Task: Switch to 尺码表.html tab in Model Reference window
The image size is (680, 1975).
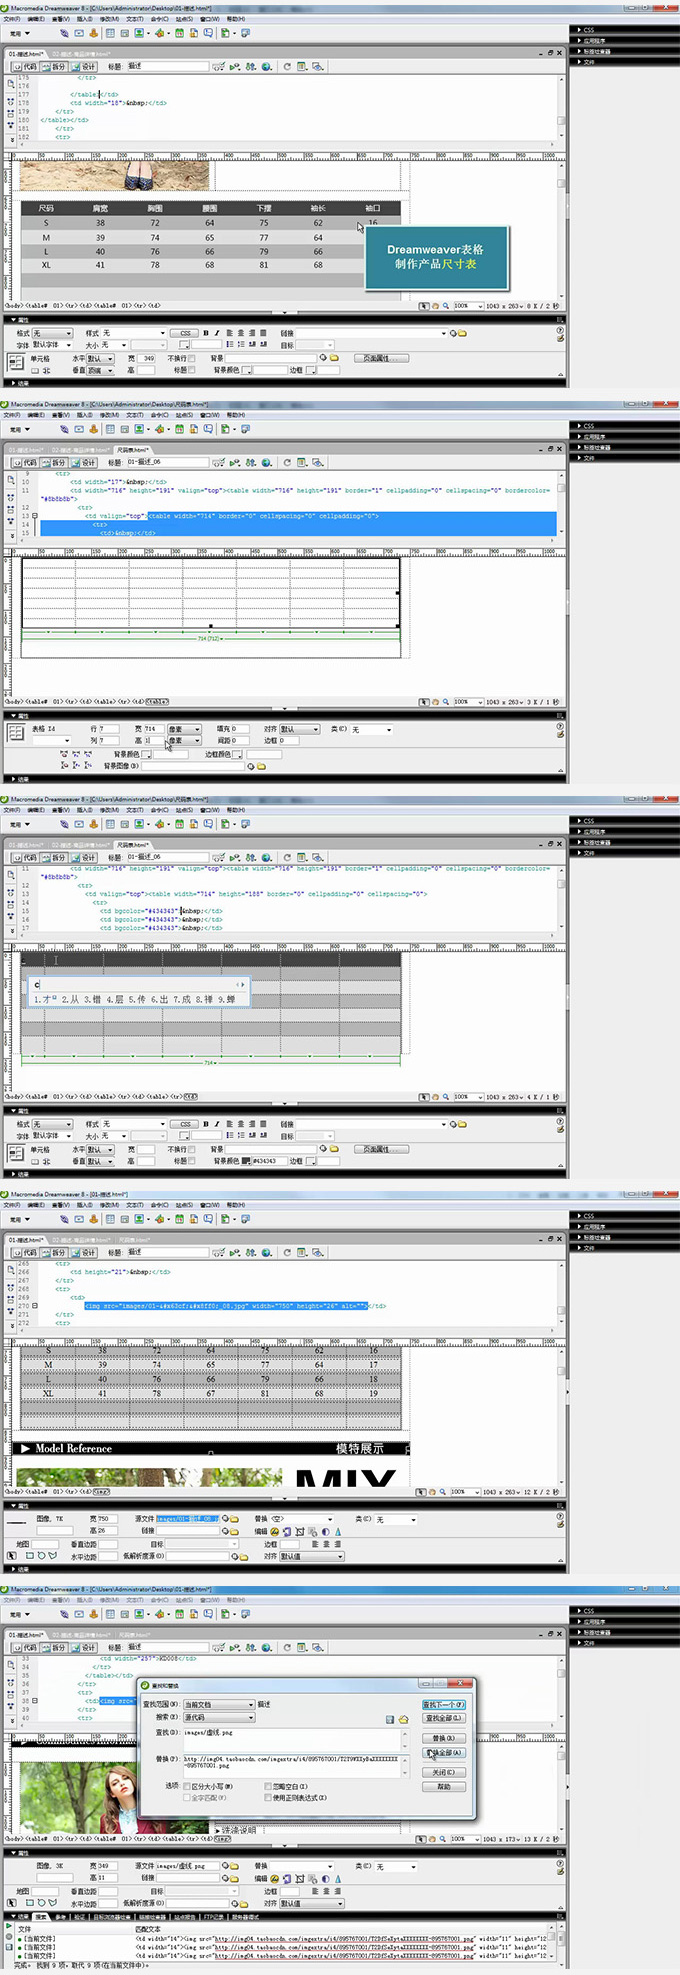Action: click(135, 1240)
